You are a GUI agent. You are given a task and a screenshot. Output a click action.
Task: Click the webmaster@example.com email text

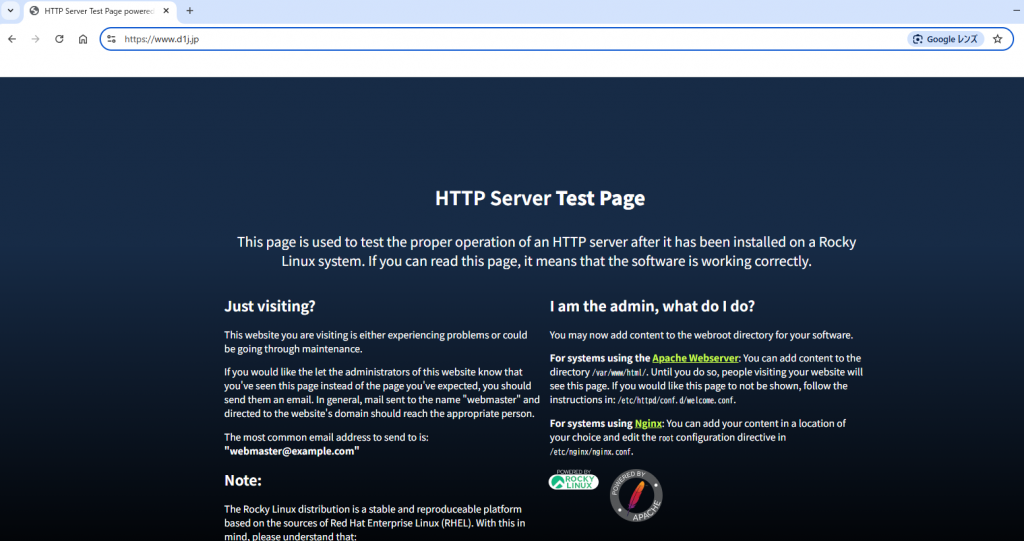(x=291, y=451)
